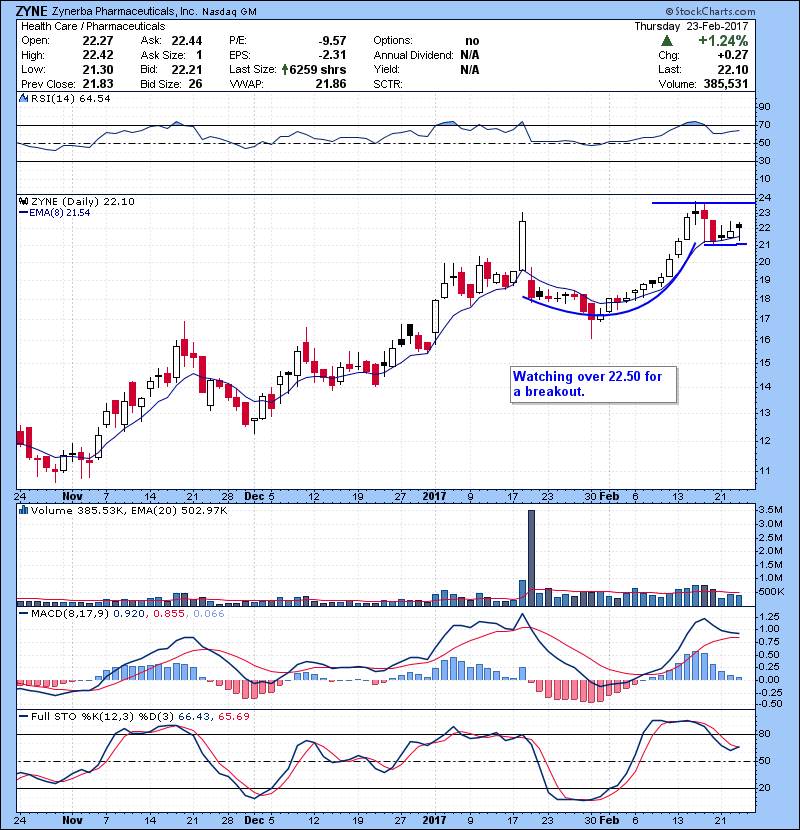Click the P/E value -9.57
Screen dimensions: 800x830
click(x=332, y=41)
